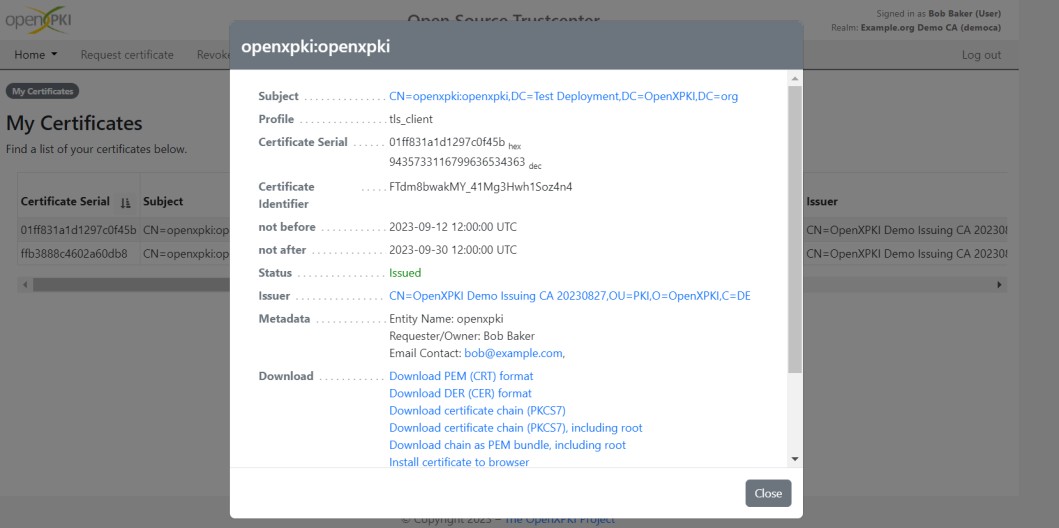Open the Home dropdown menu
Screen dimensions: 1059x528
pyautogui.click(x=36, y=55)
